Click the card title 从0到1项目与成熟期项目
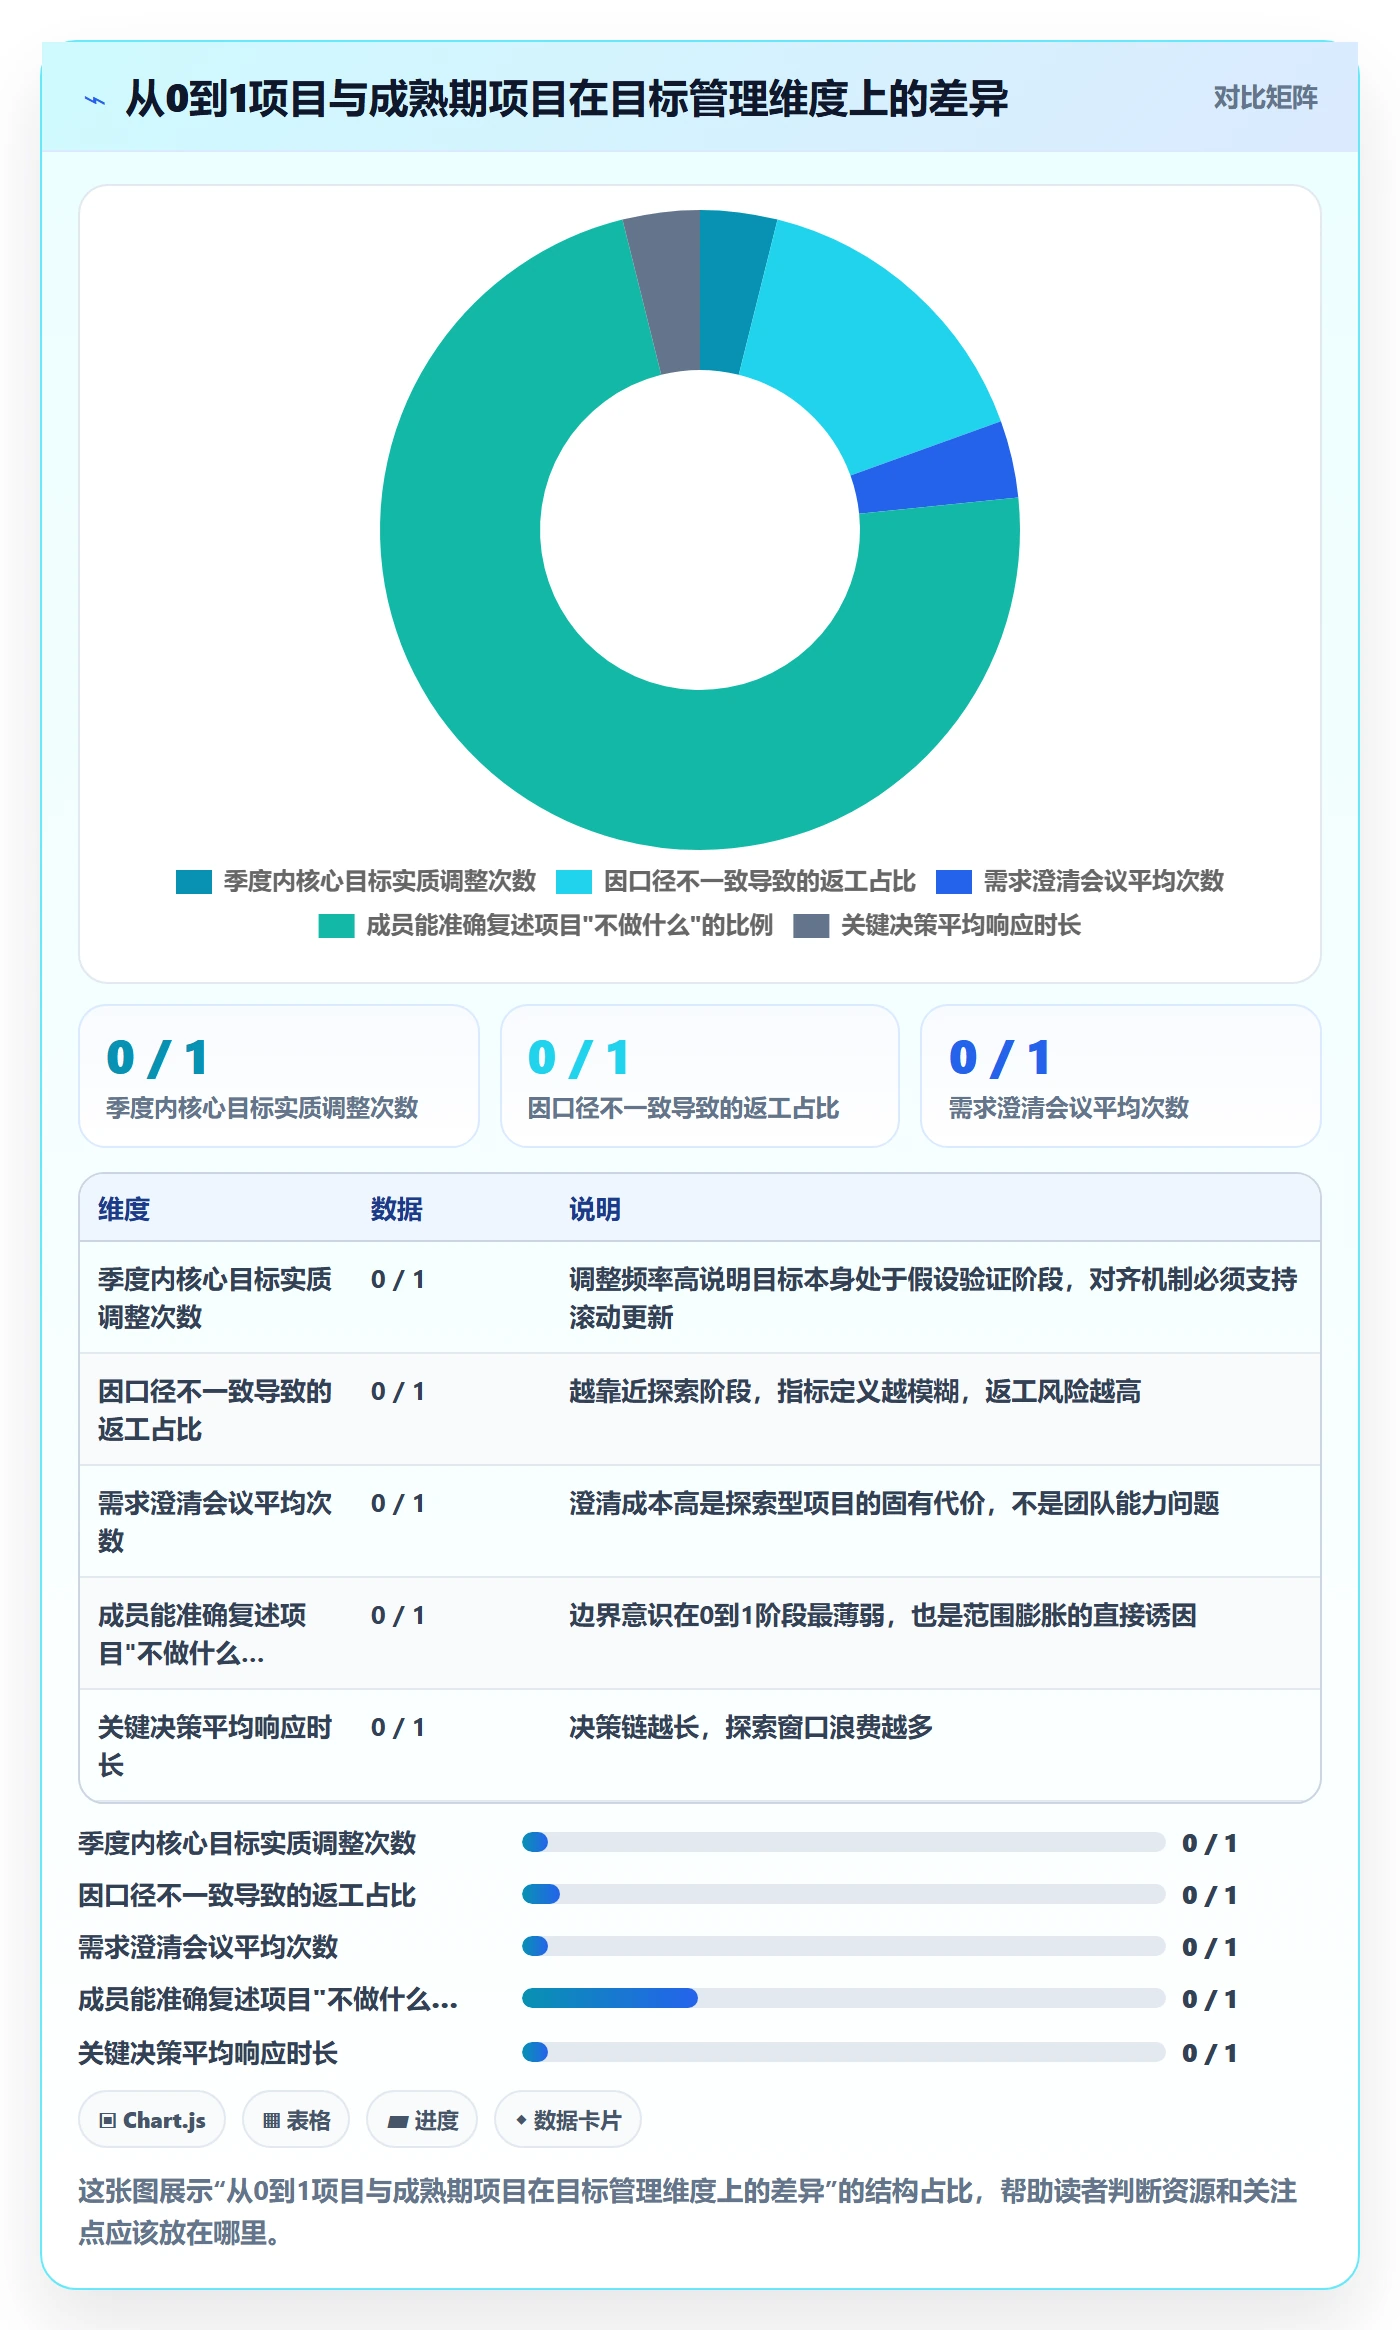This screenshot has height=2330, width=1400. tap(567, 99)
